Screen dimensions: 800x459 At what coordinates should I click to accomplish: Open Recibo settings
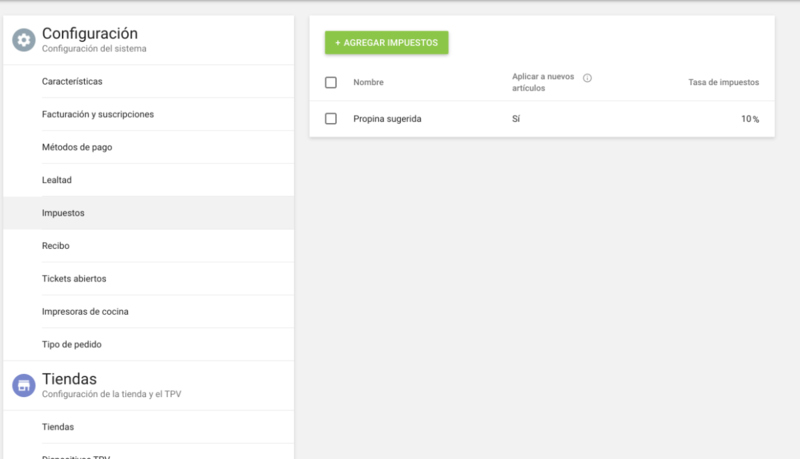click(55, 245)
